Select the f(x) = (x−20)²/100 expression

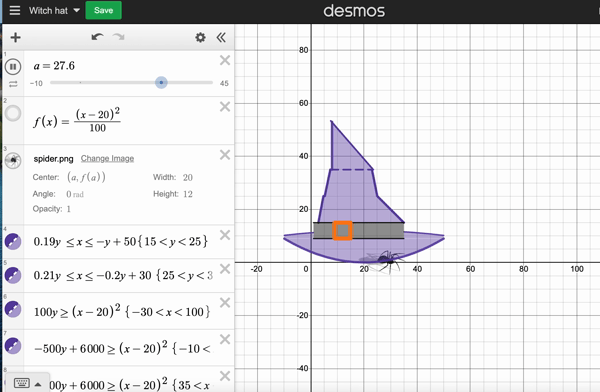click(77, 120)
